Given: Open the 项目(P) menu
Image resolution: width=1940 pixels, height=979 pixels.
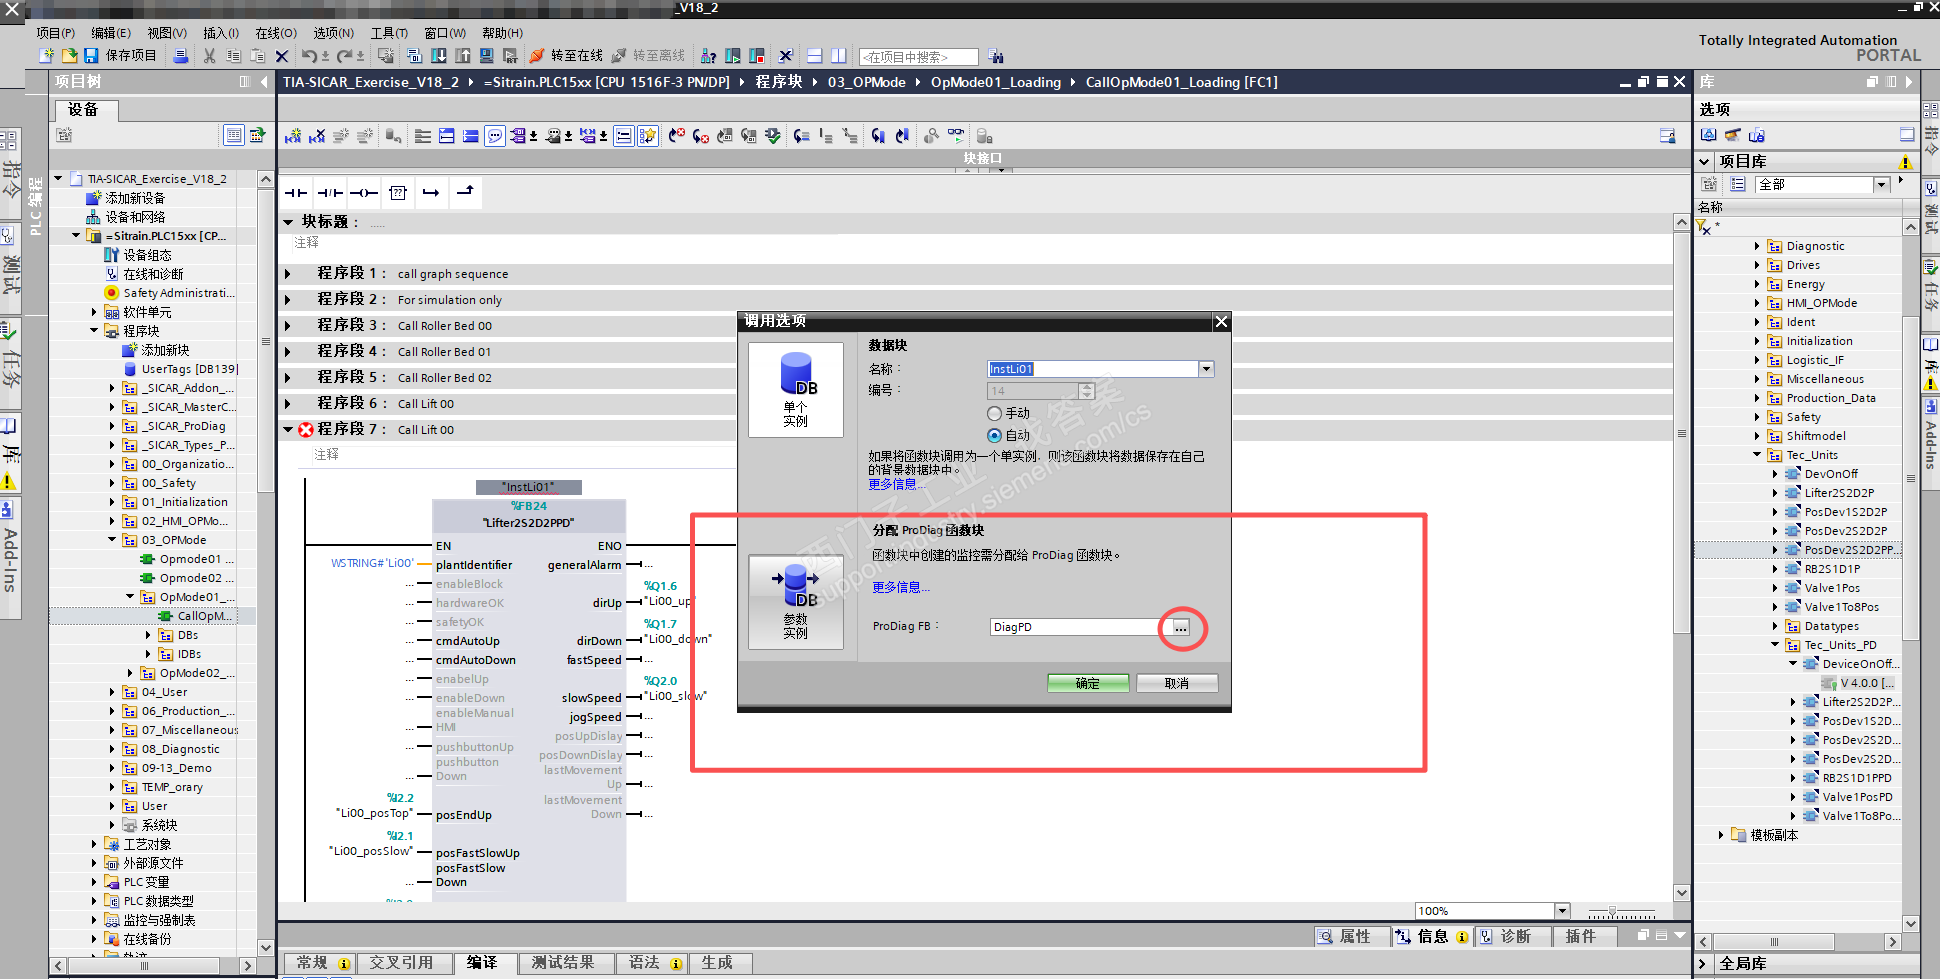Looking at the screenshot, I should pos(56,33).
